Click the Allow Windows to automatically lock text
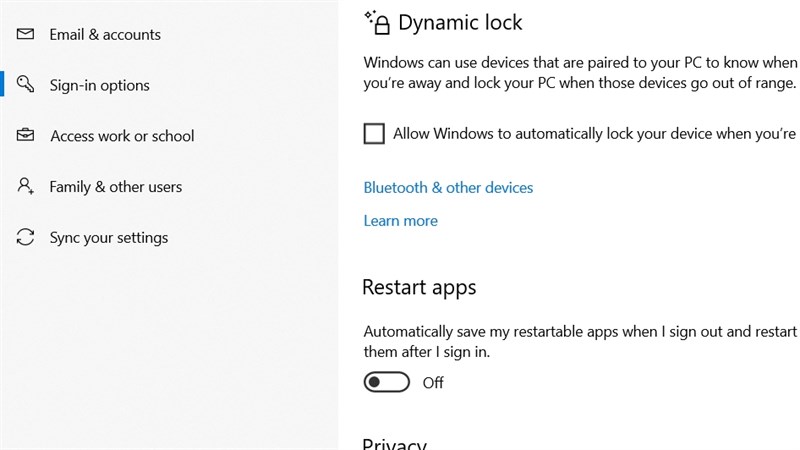The image size is (800, 450). pyautogui.click(x=594, y=133)
